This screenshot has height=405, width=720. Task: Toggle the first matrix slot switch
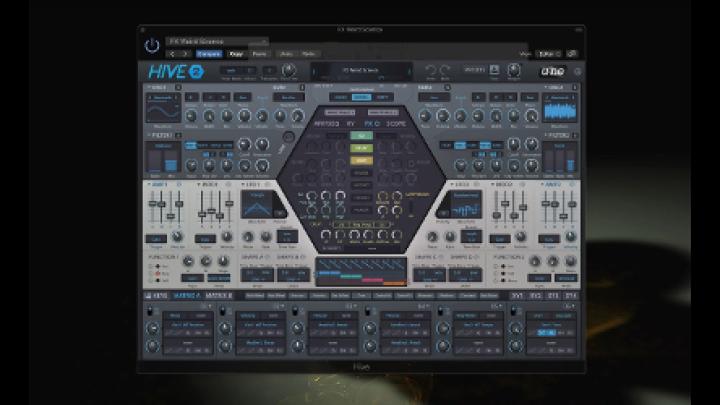150,312
